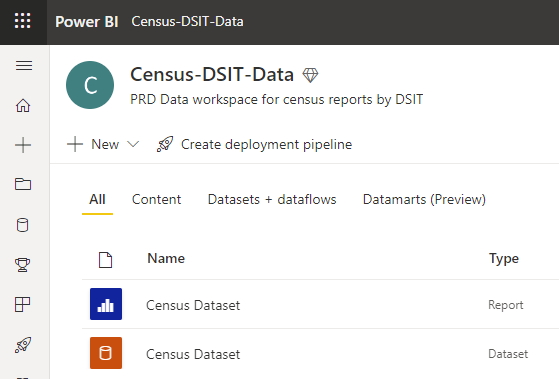559x379 pixels.
Task: Click the Create plus icon in sidebar
Action: 23,145
